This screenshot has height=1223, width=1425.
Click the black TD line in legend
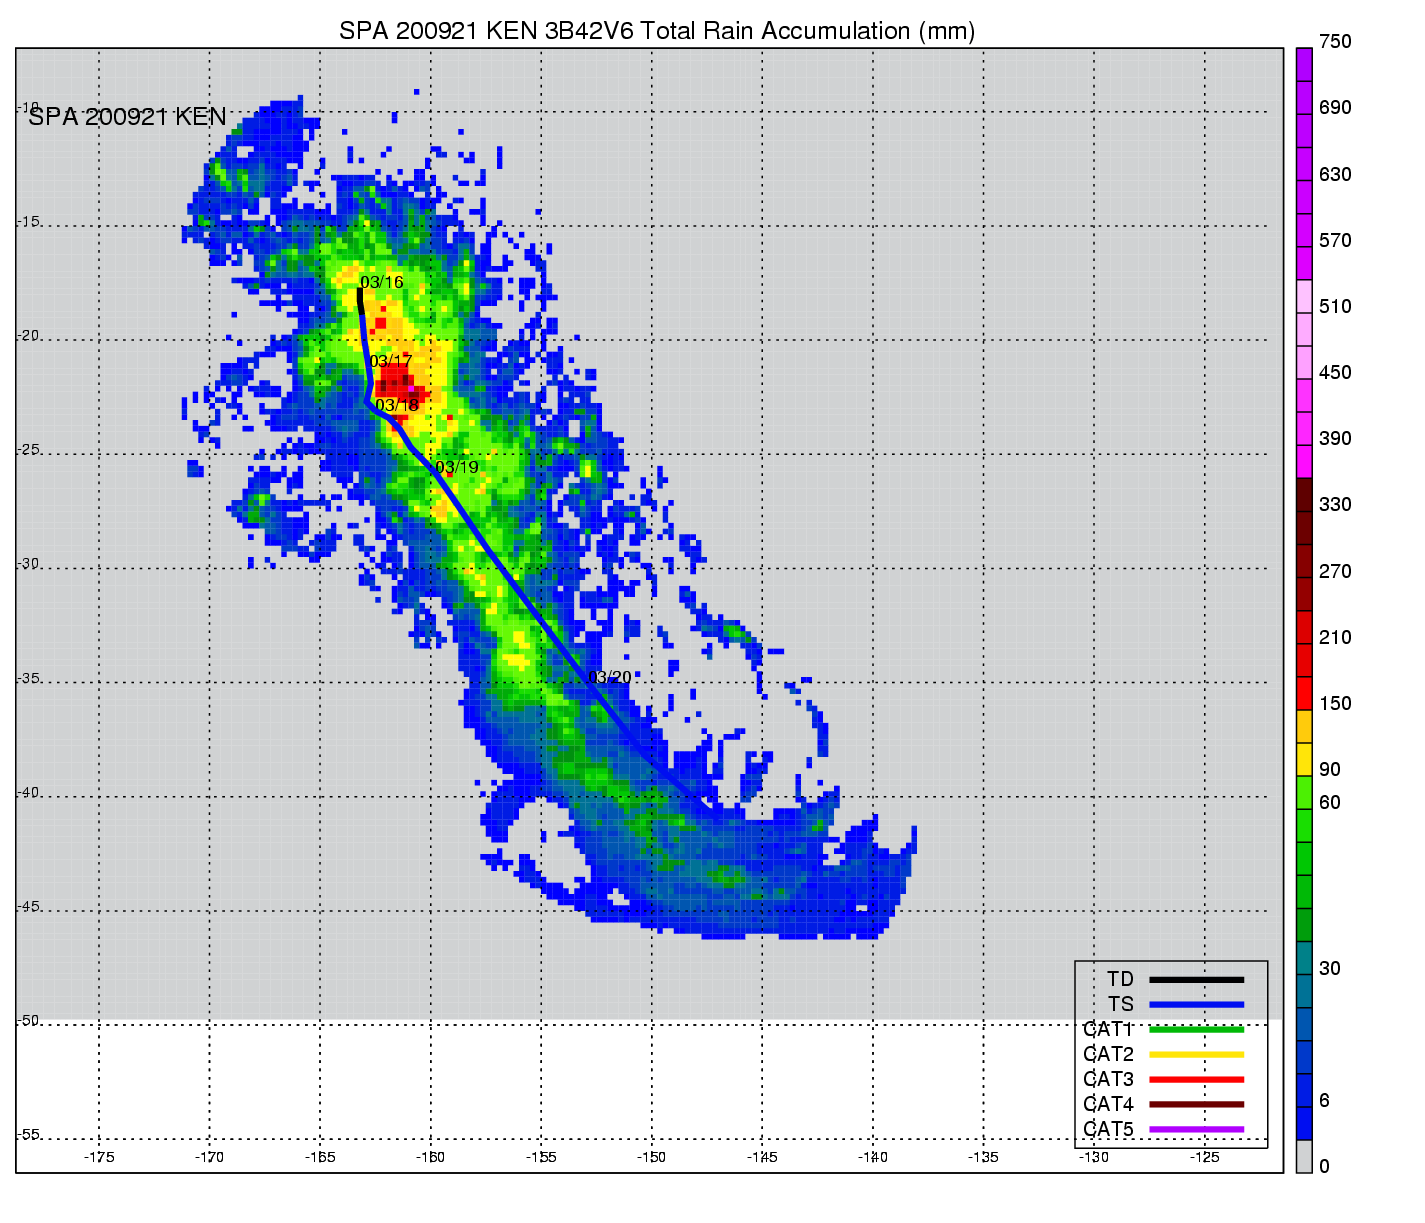point(1196,980)
